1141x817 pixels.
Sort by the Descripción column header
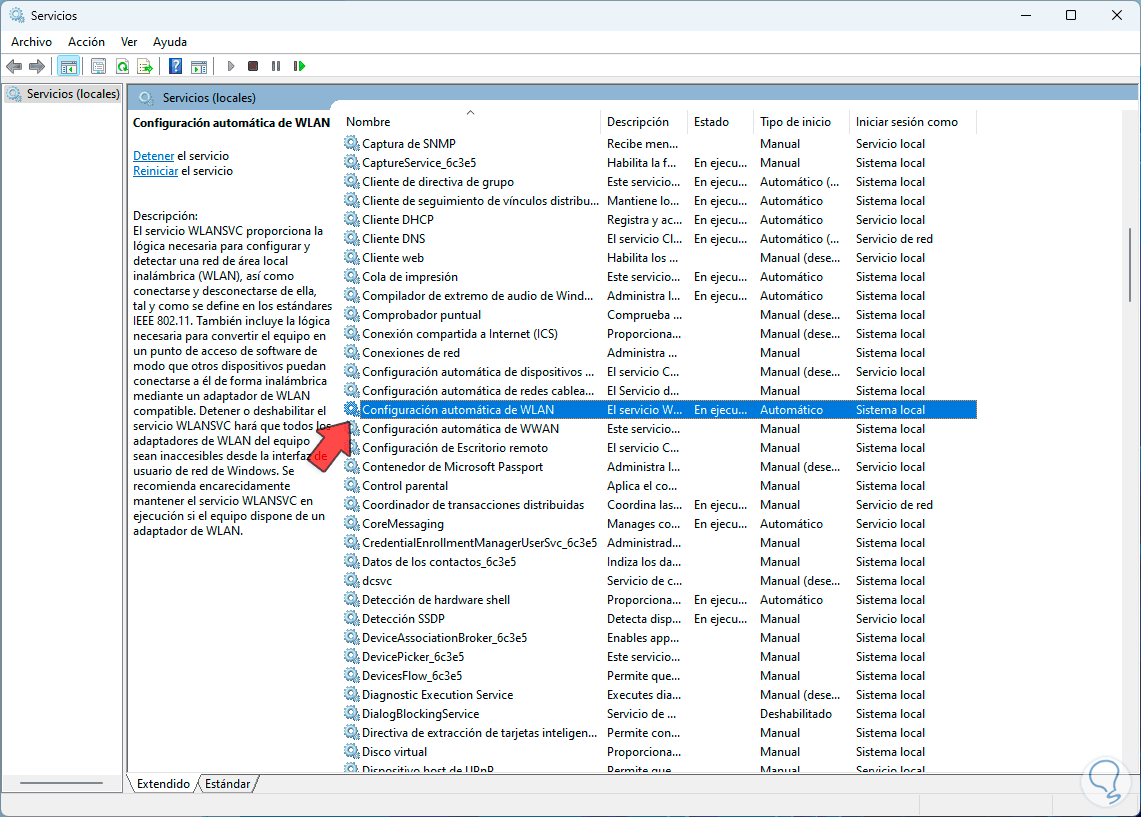[645, 121]
